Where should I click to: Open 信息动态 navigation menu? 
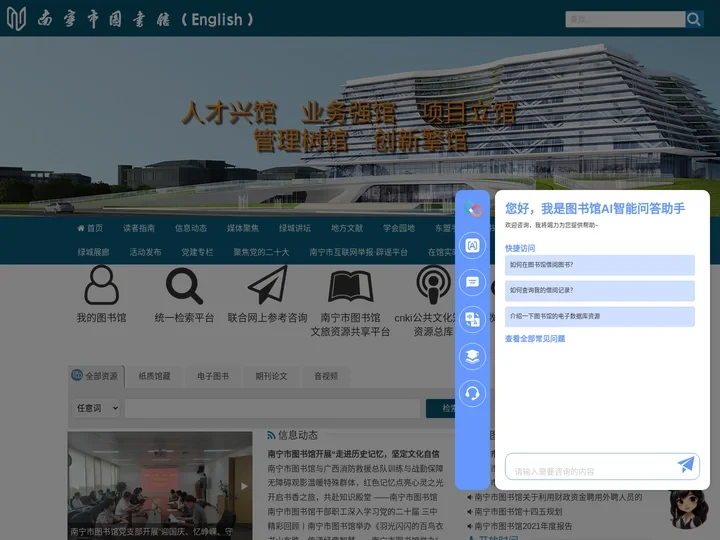[x=191, y=228]
